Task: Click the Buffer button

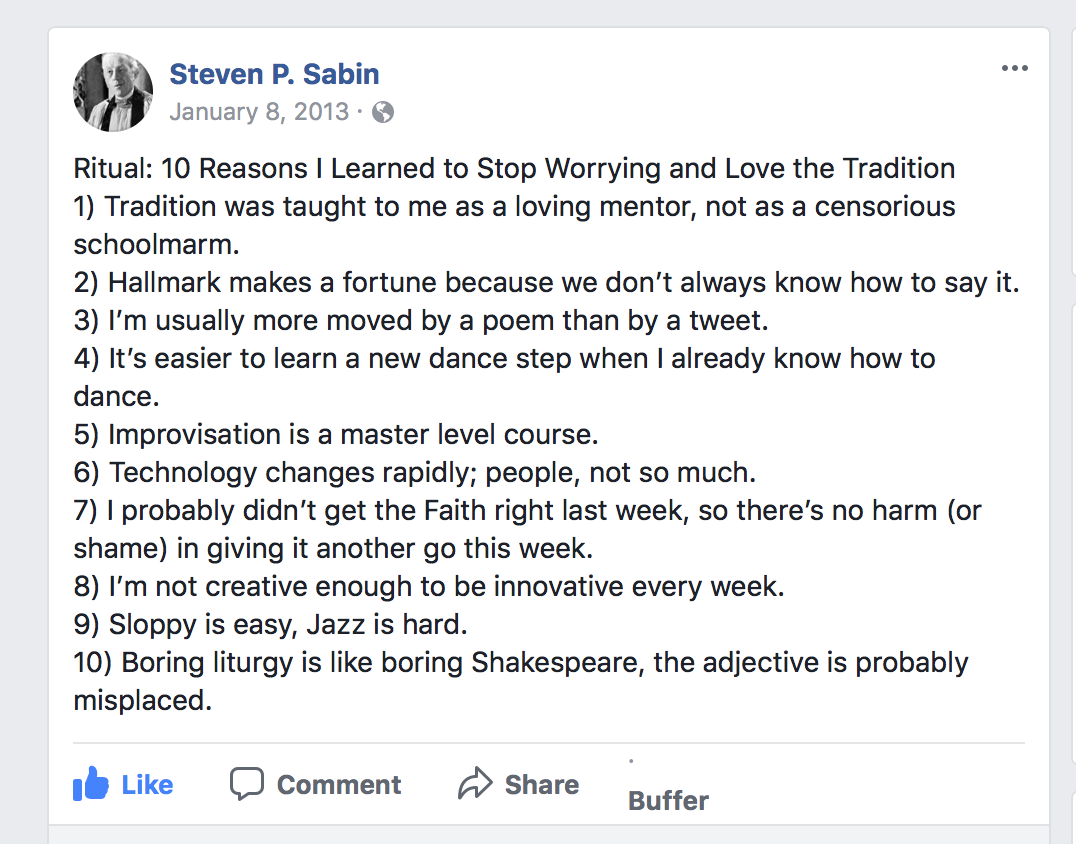Action: pos(668,800)
